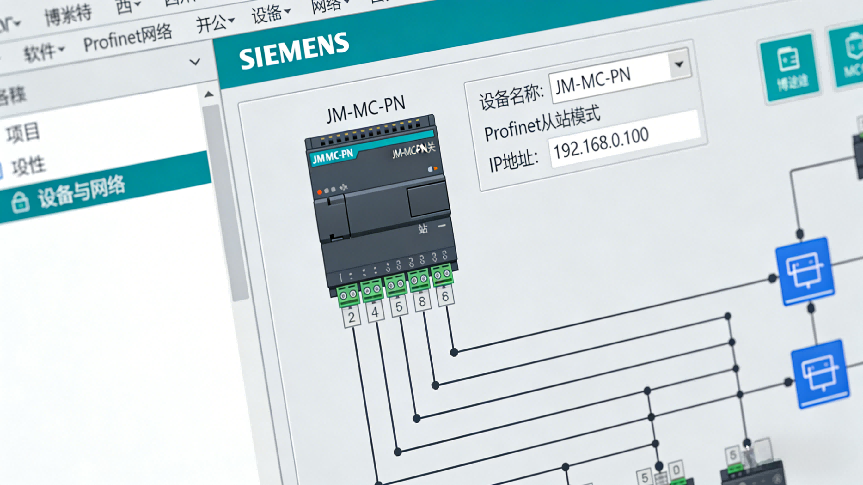Click the lock icon beside 设备与网络
This screenshot has width=863, height=485.
[20, 202]
